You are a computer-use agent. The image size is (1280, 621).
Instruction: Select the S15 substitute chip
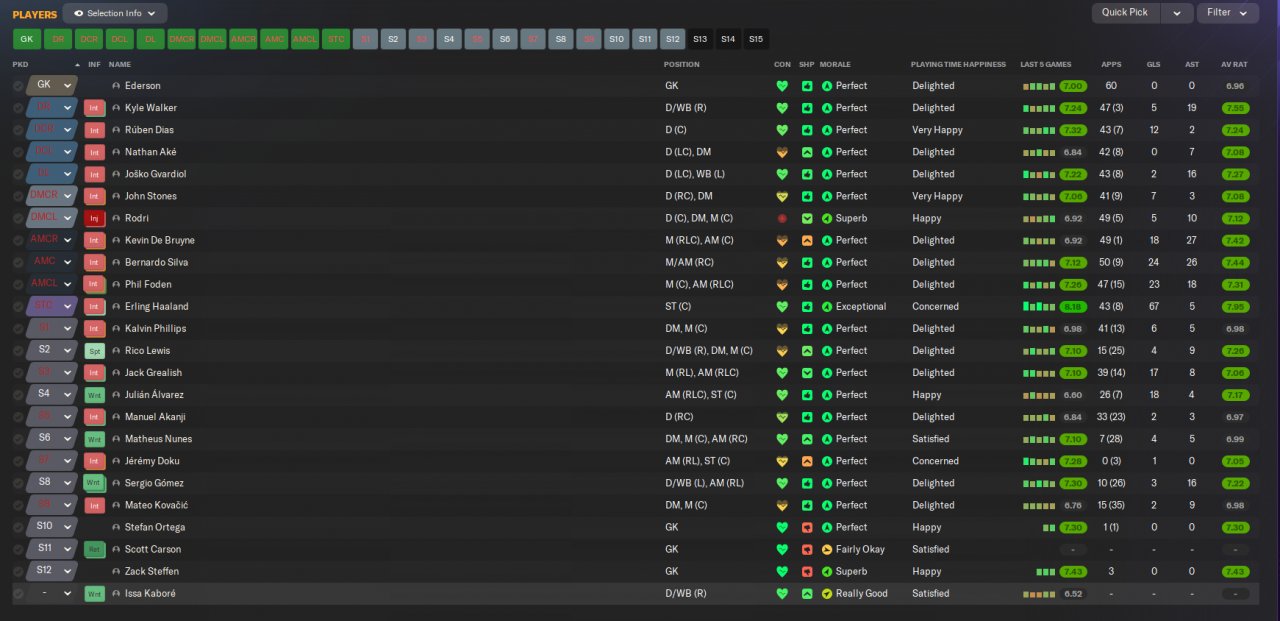point(756,39)
